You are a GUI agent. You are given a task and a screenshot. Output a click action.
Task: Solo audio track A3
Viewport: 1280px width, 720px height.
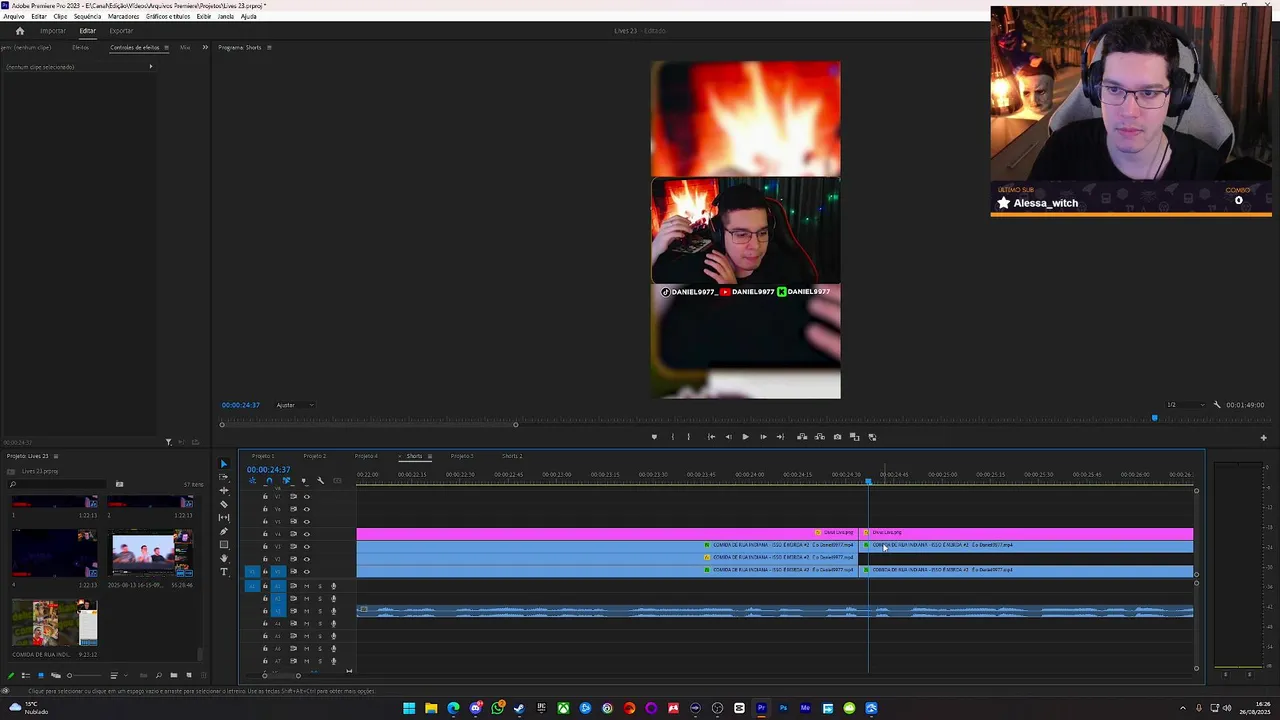pyautogui.click(x=320, y=611)
